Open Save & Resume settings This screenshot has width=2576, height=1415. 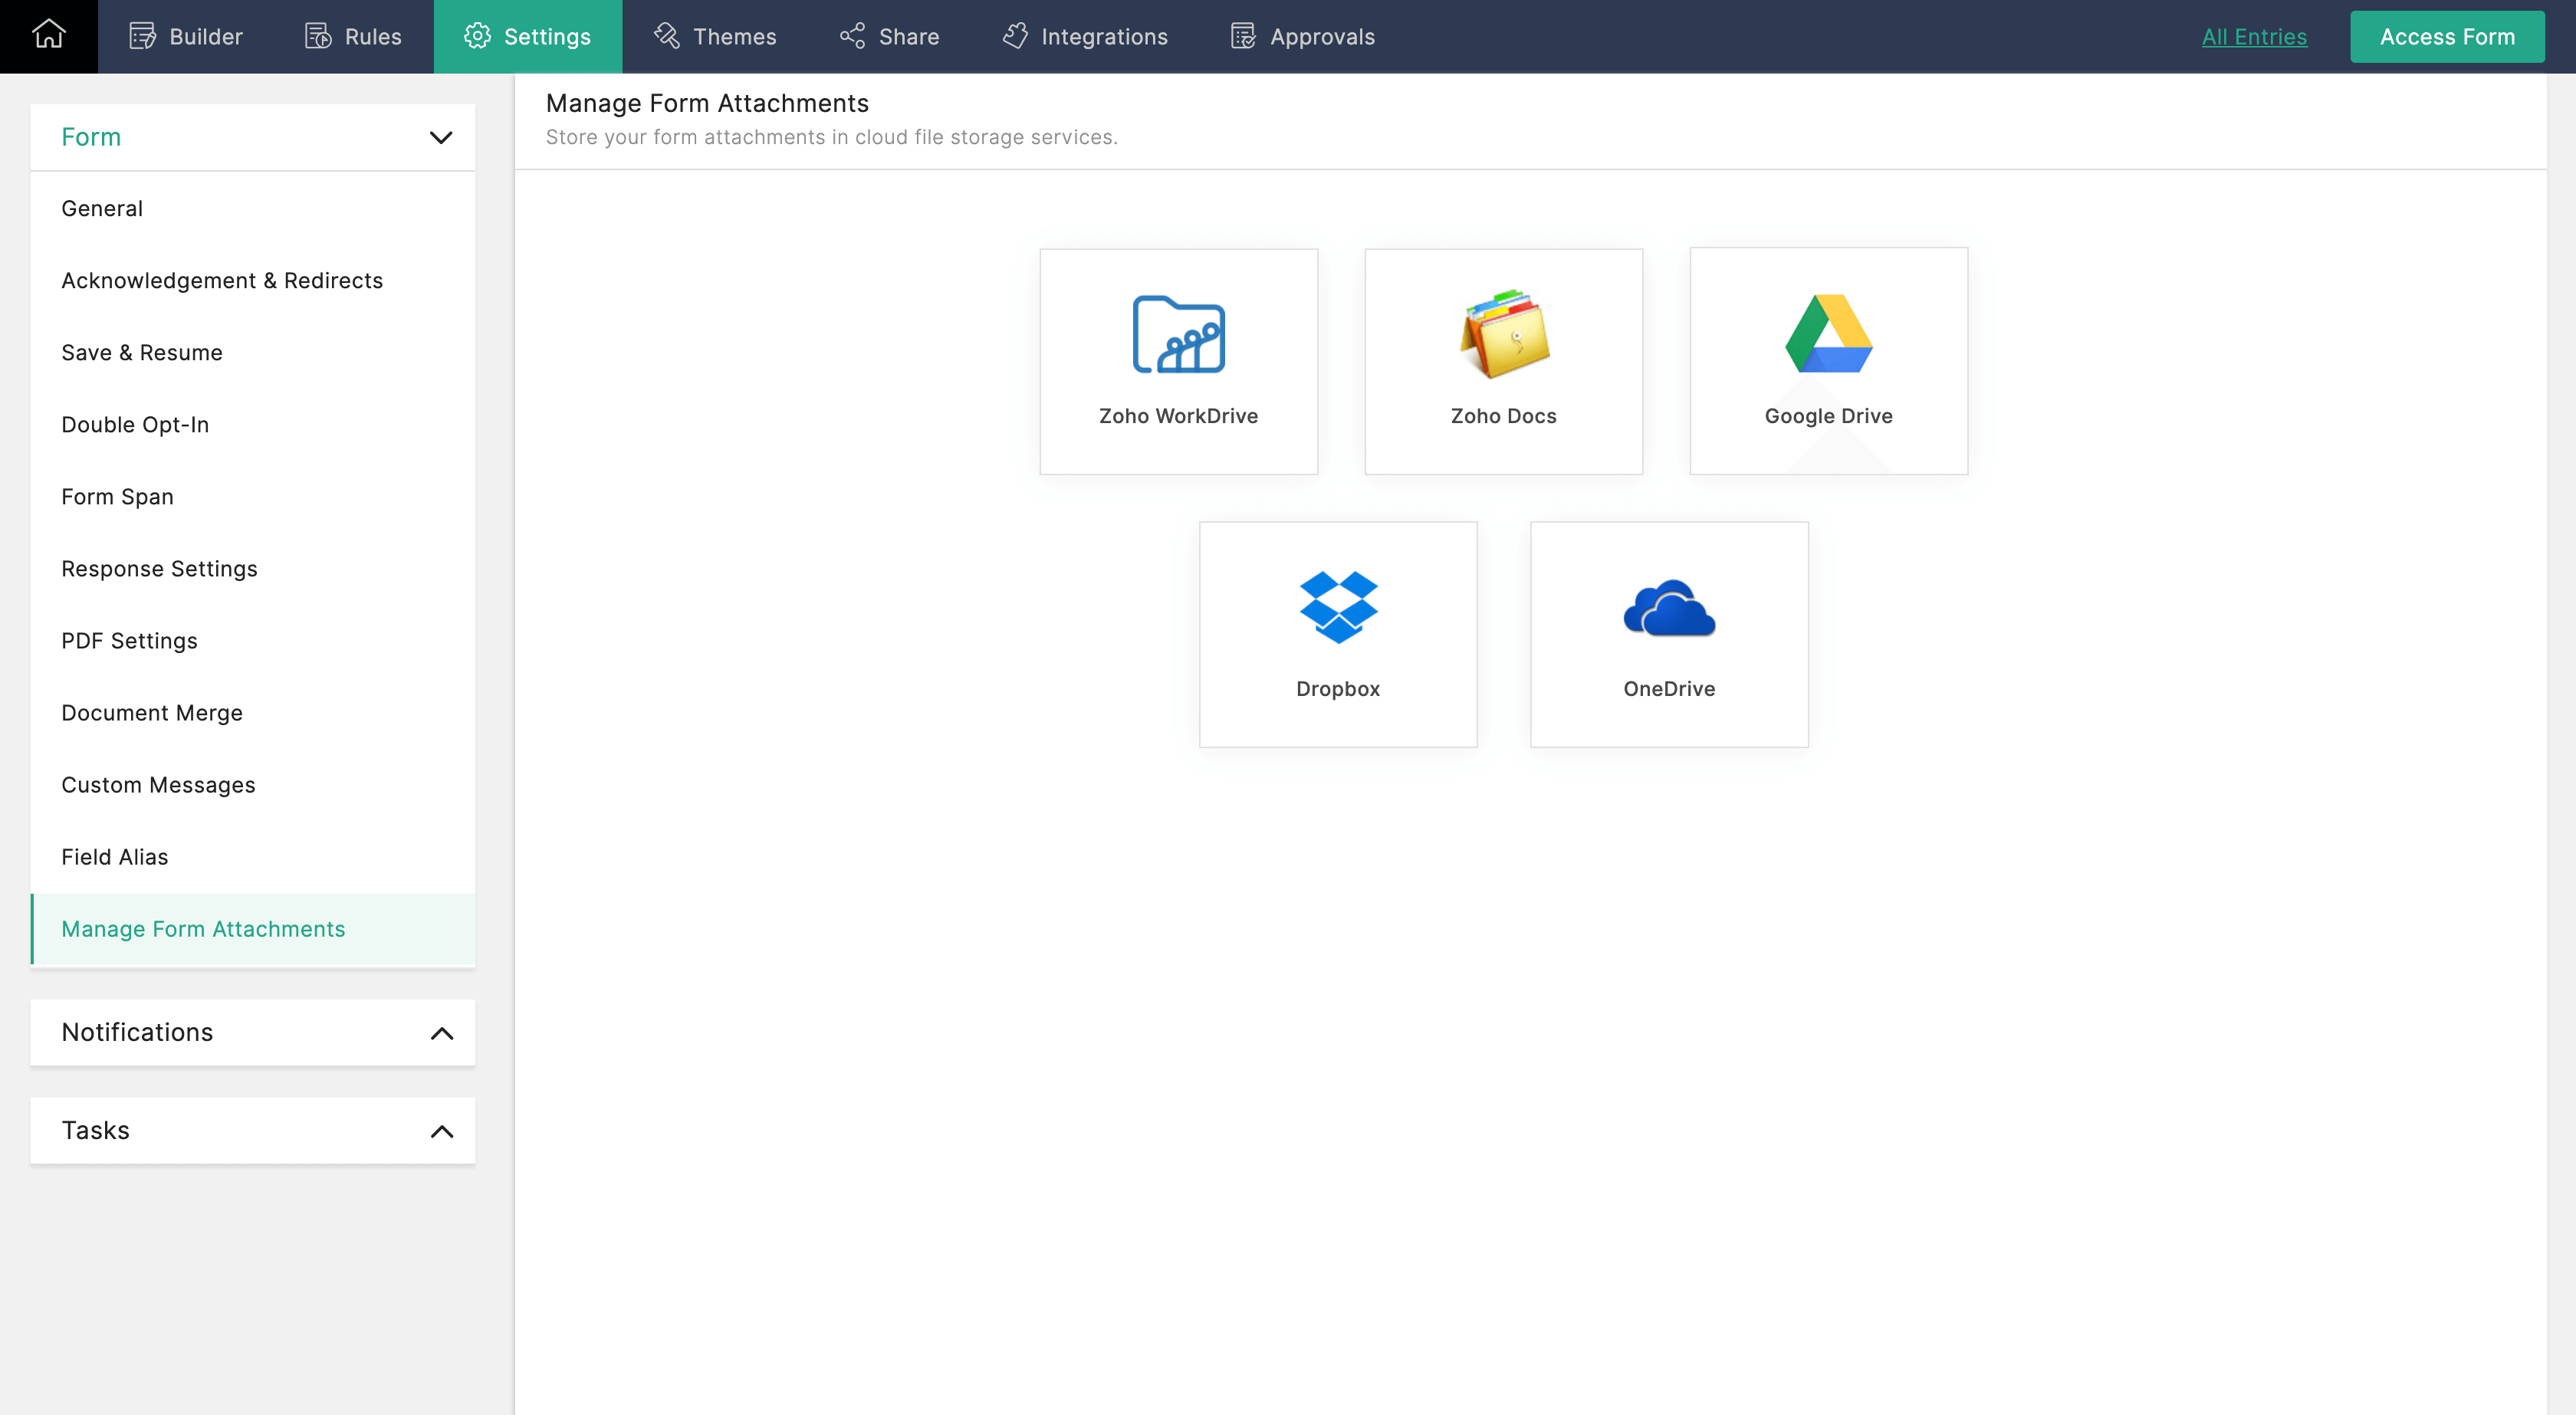[253, 352]
